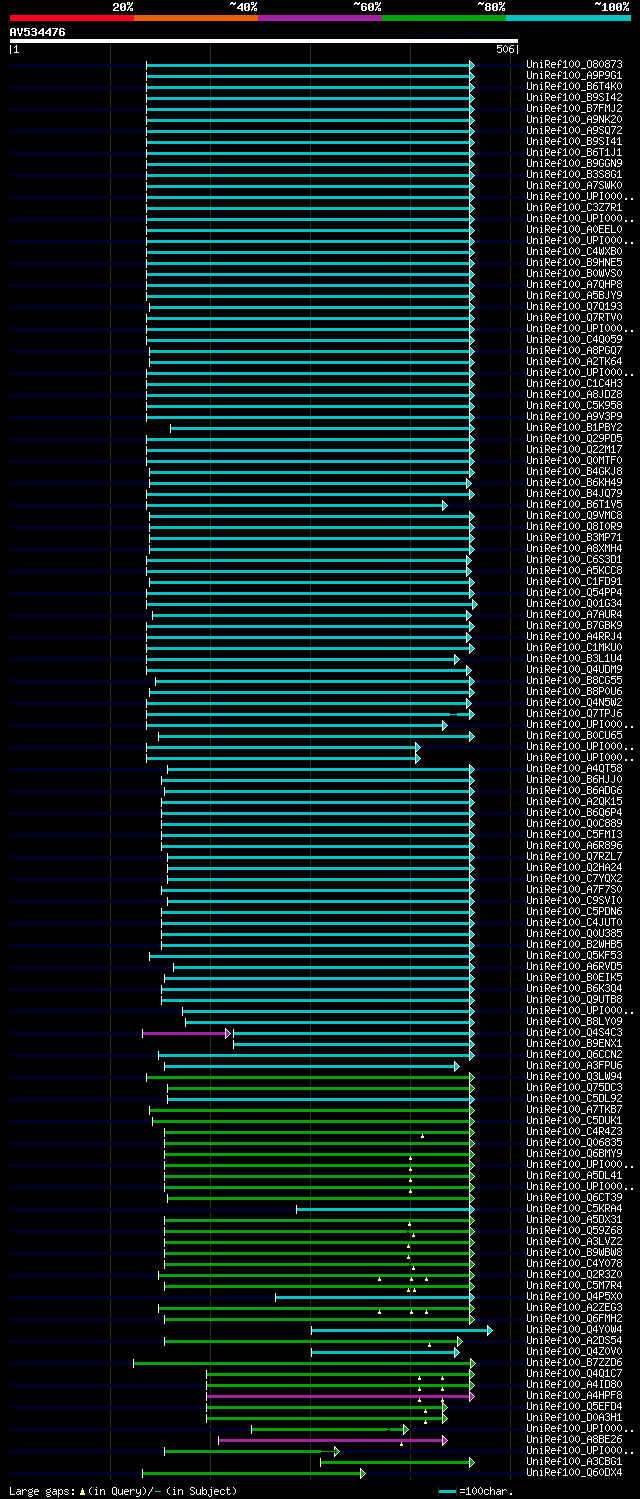Select label UniRef100_Q22M17

[574, 450]
